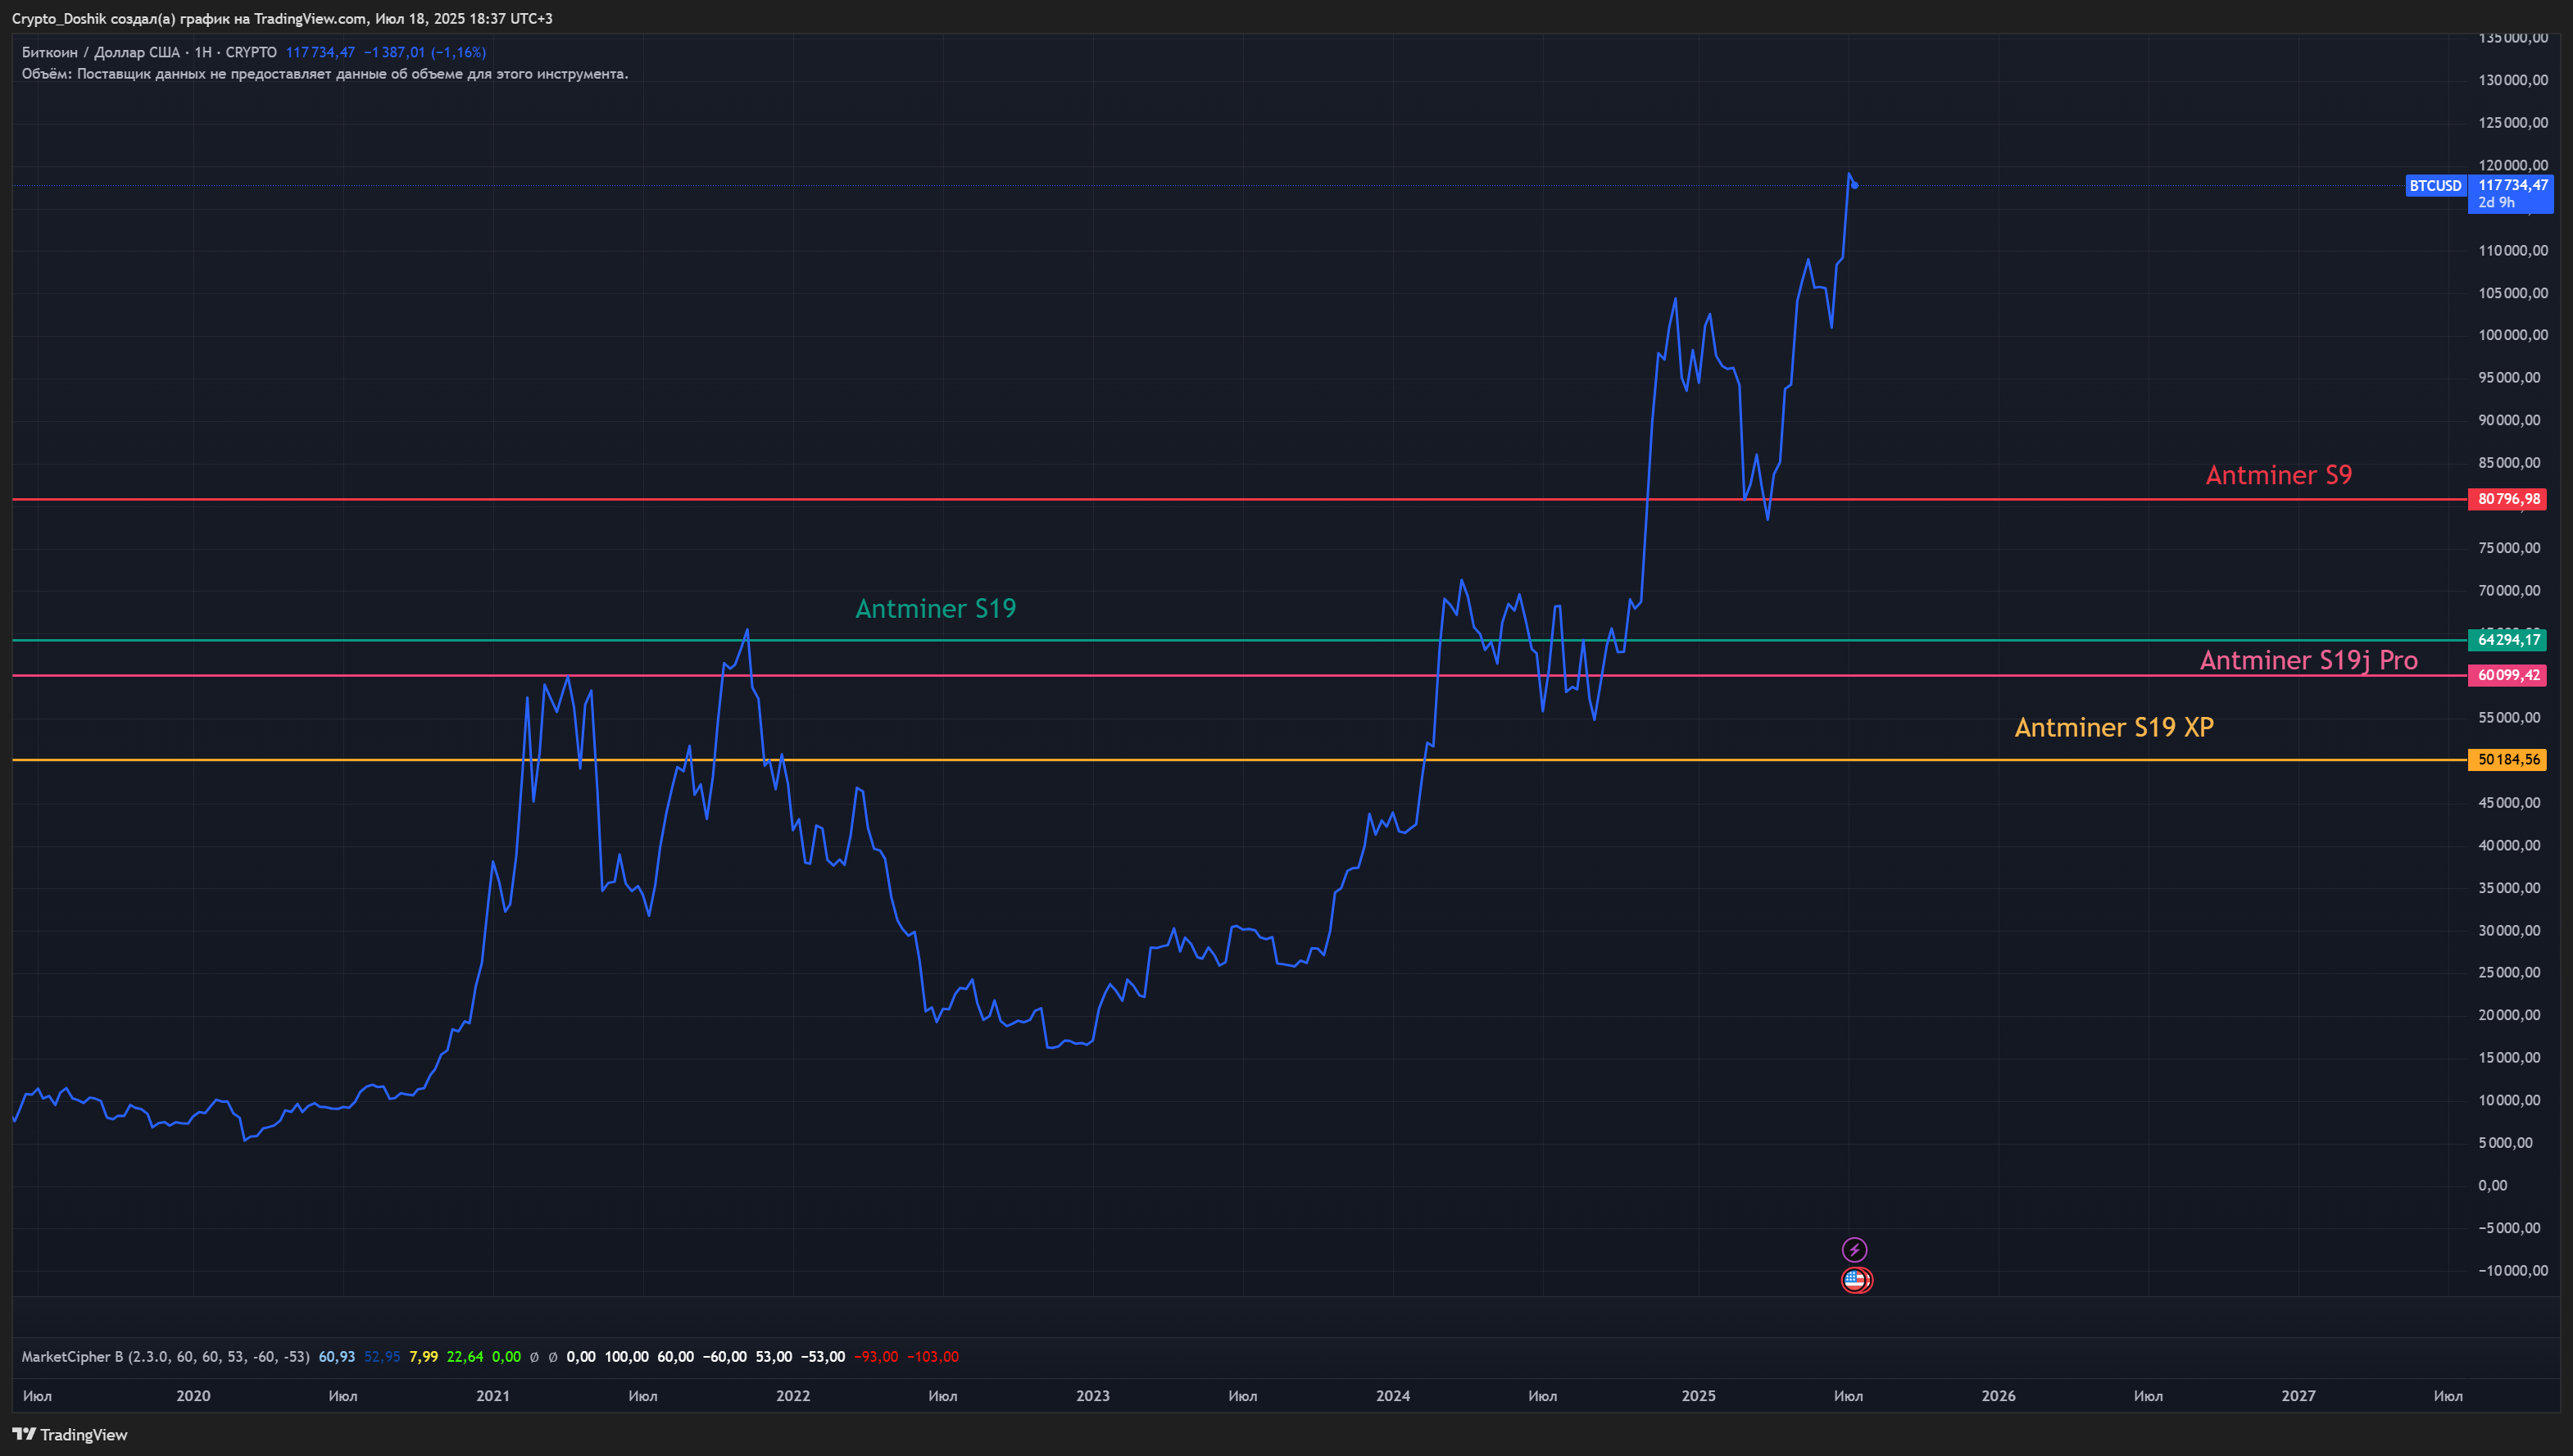Click the orange 50 184,56 price label
This screenshot has height=1456, width=2573.
coord(2508,760)
